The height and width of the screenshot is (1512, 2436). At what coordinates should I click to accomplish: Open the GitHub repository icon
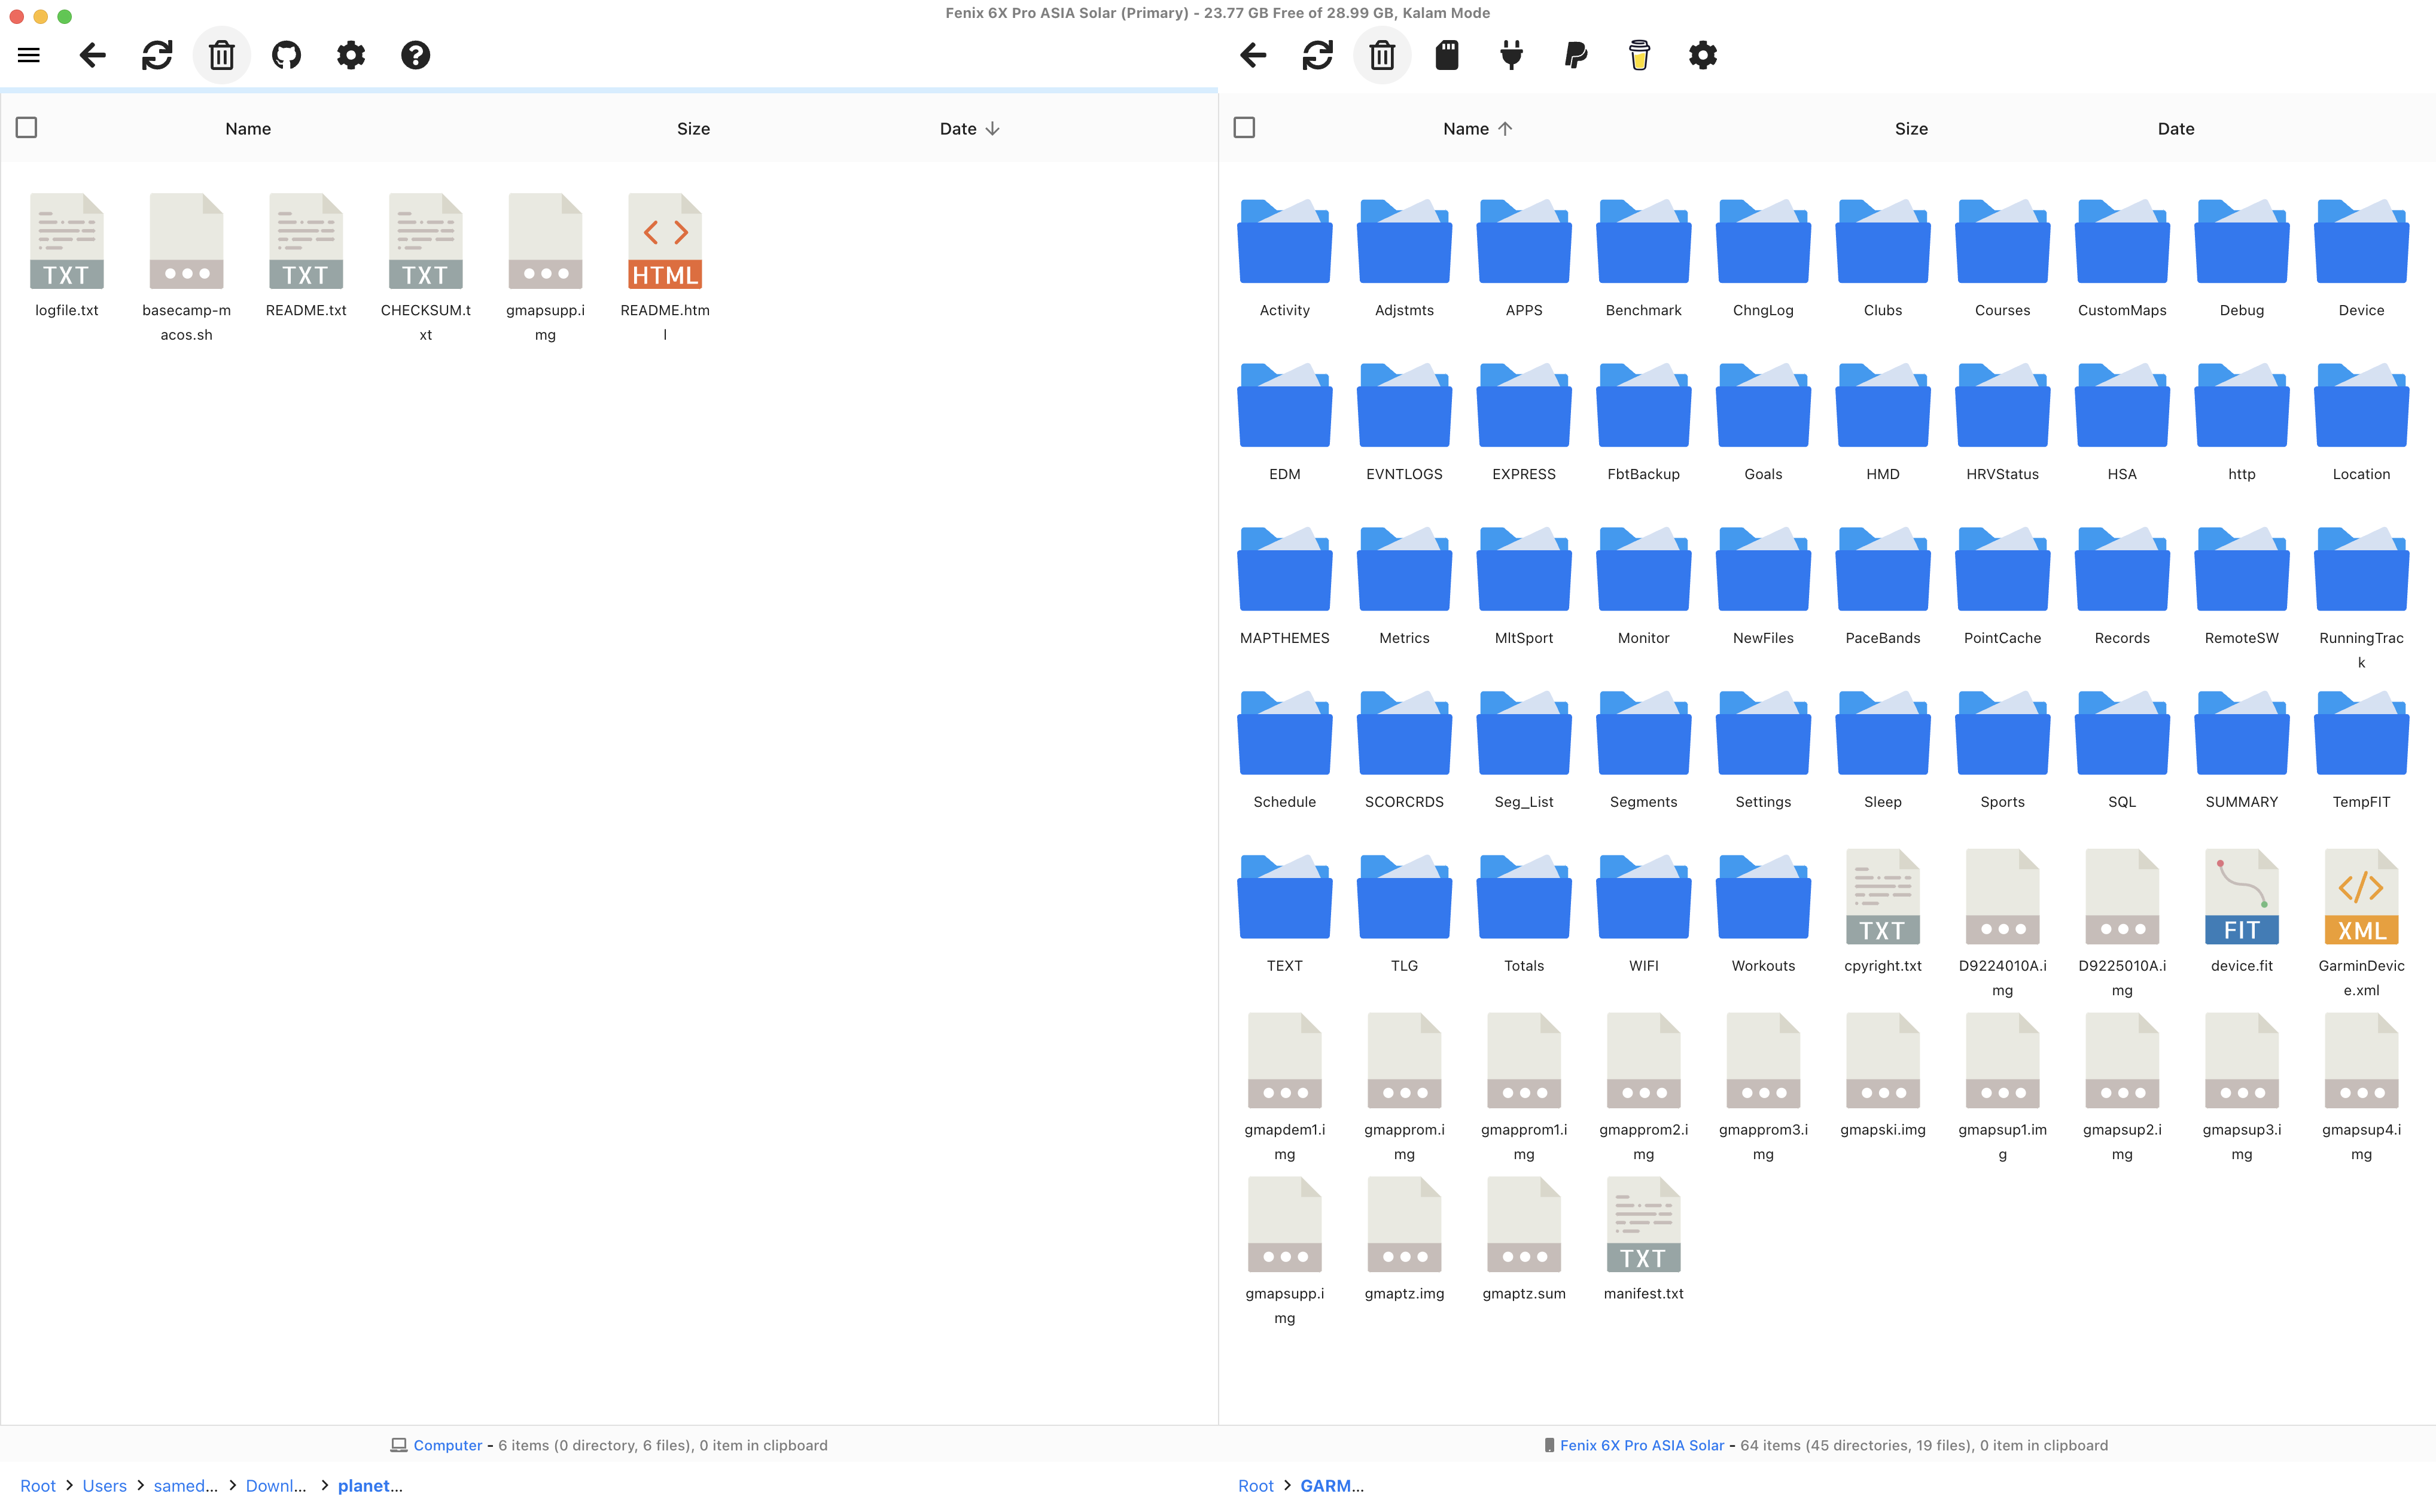click(286, 55)
